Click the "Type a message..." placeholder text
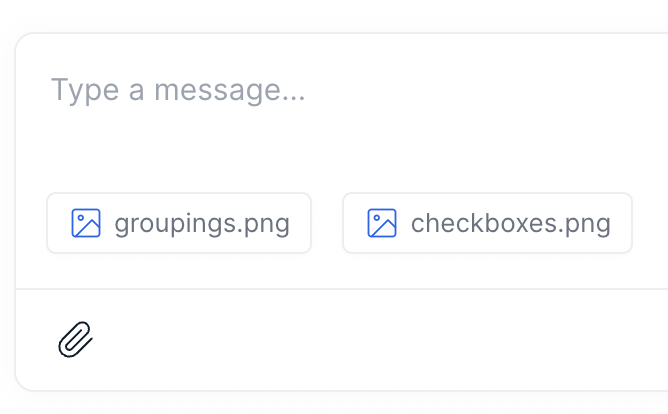668x414 pixels. [x=178, y=91]
